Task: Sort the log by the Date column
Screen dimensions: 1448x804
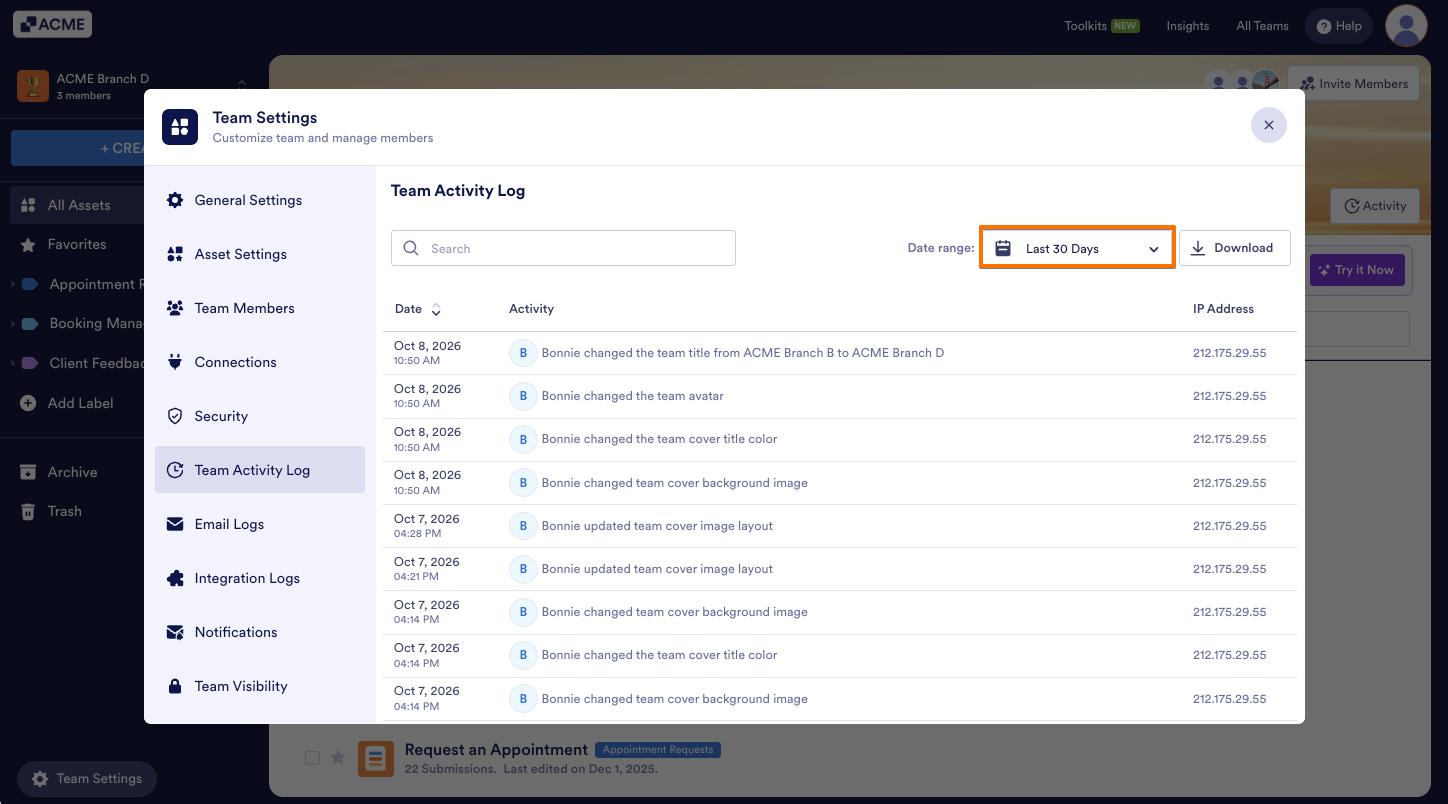Action: coord(417,309)
